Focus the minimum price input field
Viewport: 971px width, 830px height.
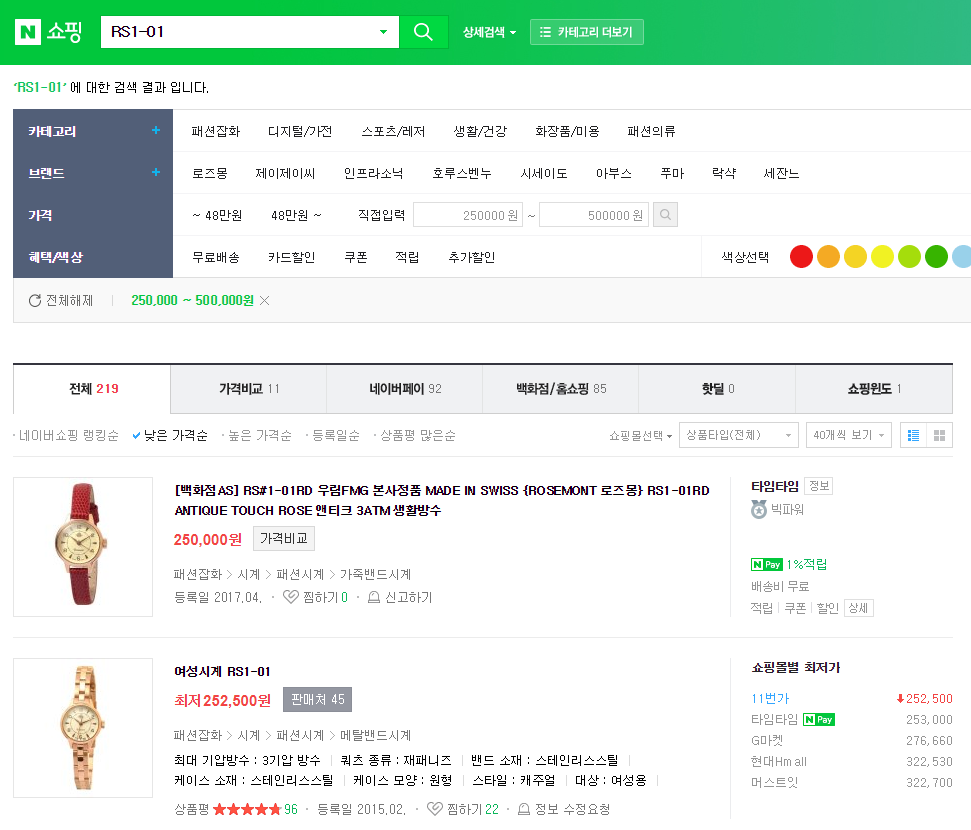pos(468,215)
